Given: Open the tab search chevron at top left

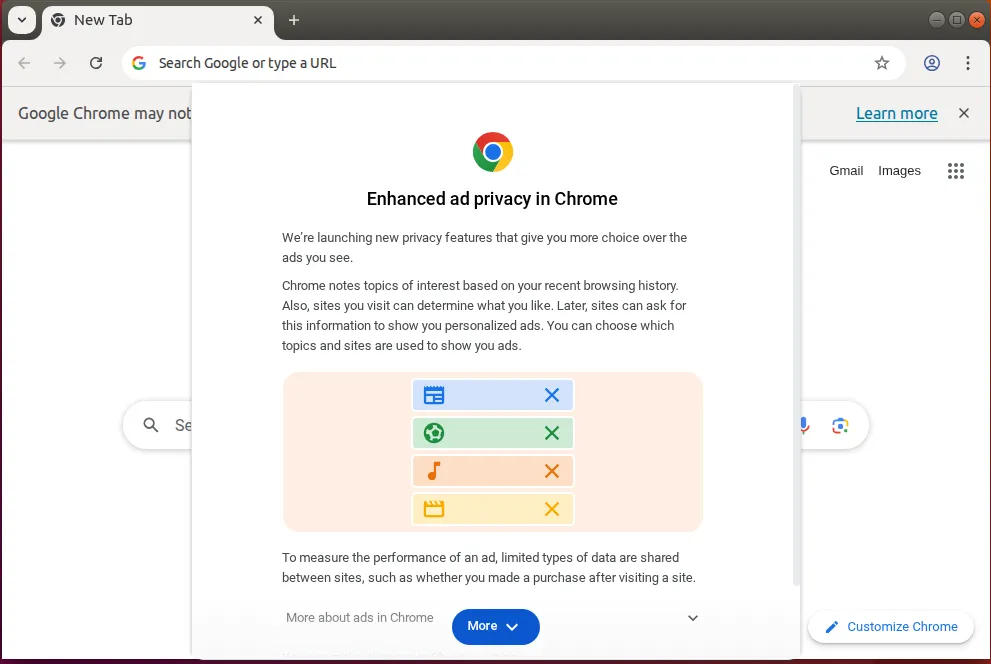Looking at the screenshot, I should tap(21, 19).
